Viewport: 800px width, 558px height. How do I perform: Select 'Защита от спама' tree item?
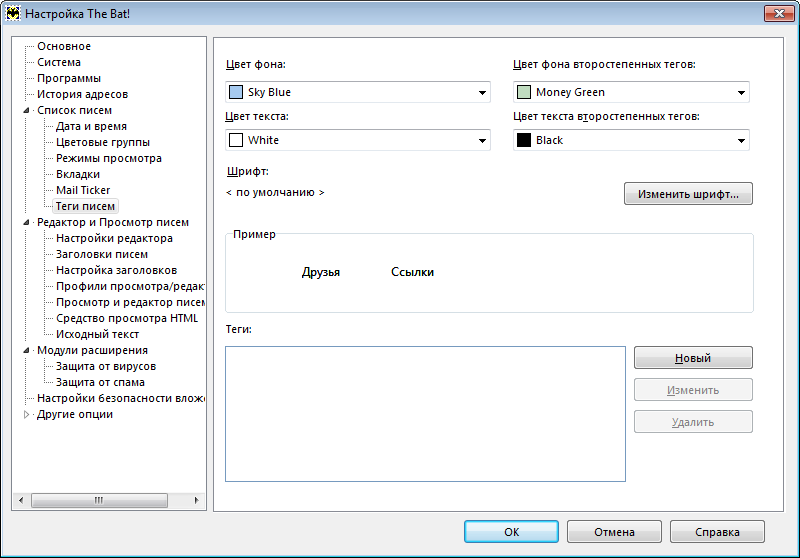100,383
